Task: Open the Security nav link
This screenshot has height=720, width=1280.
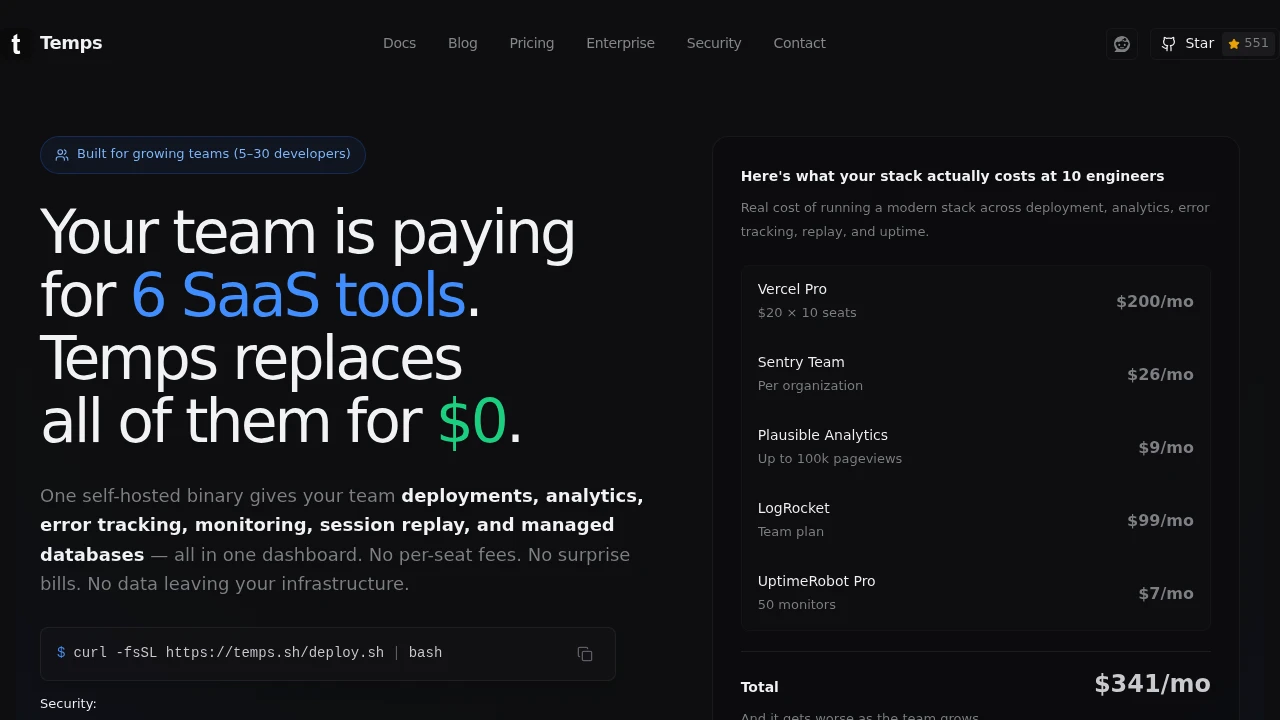Action: point(714,43)
